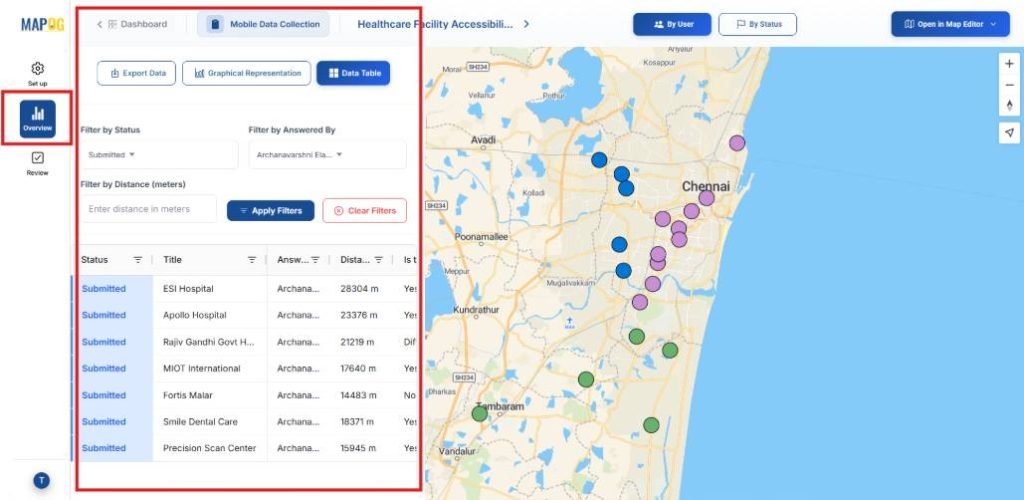Click green marker at Tambaram
Screen dimensions: 1024x500
480,413
